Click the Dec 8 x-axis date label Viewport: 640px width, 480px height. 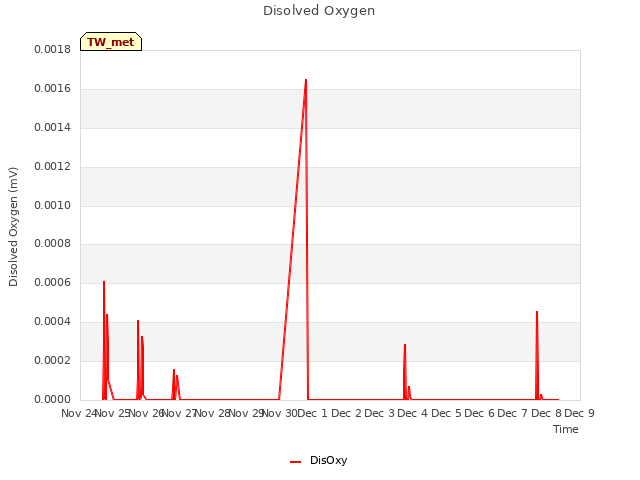click(x=546, y=413)
